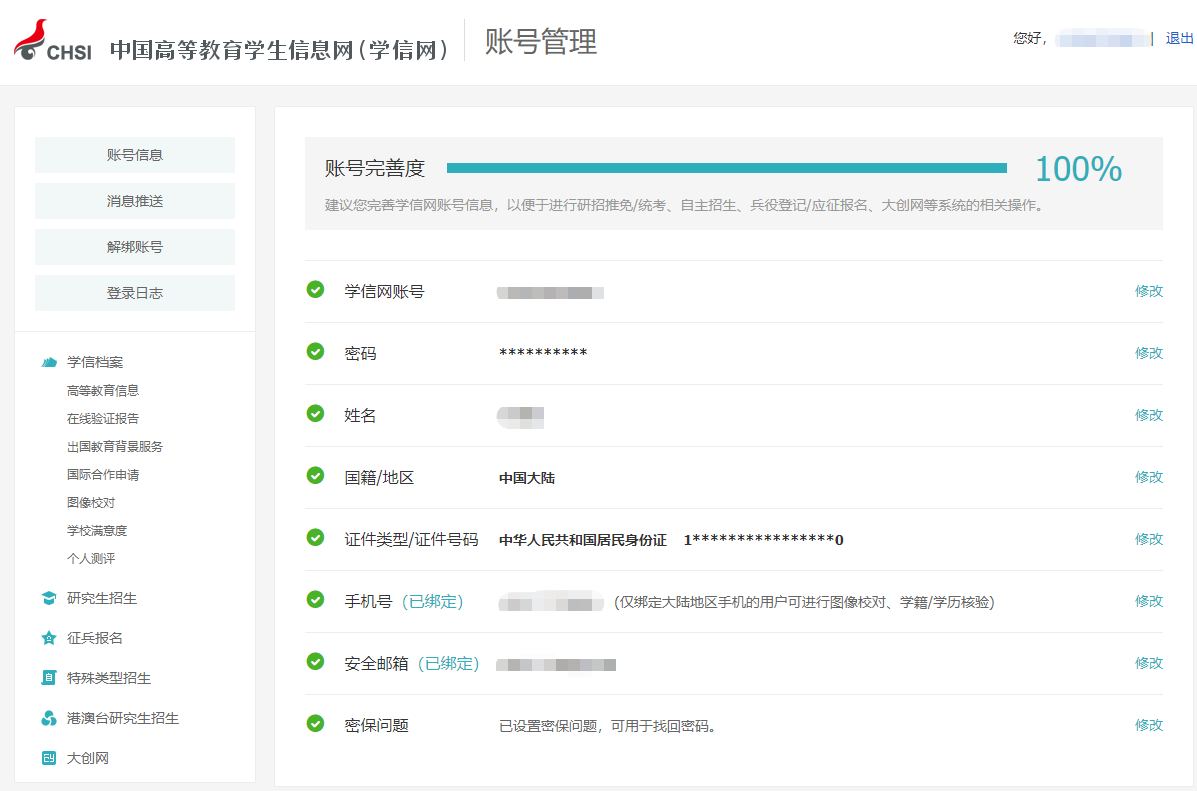
Task: Click 修改 next to 手机号
Action: point(1148,601)
